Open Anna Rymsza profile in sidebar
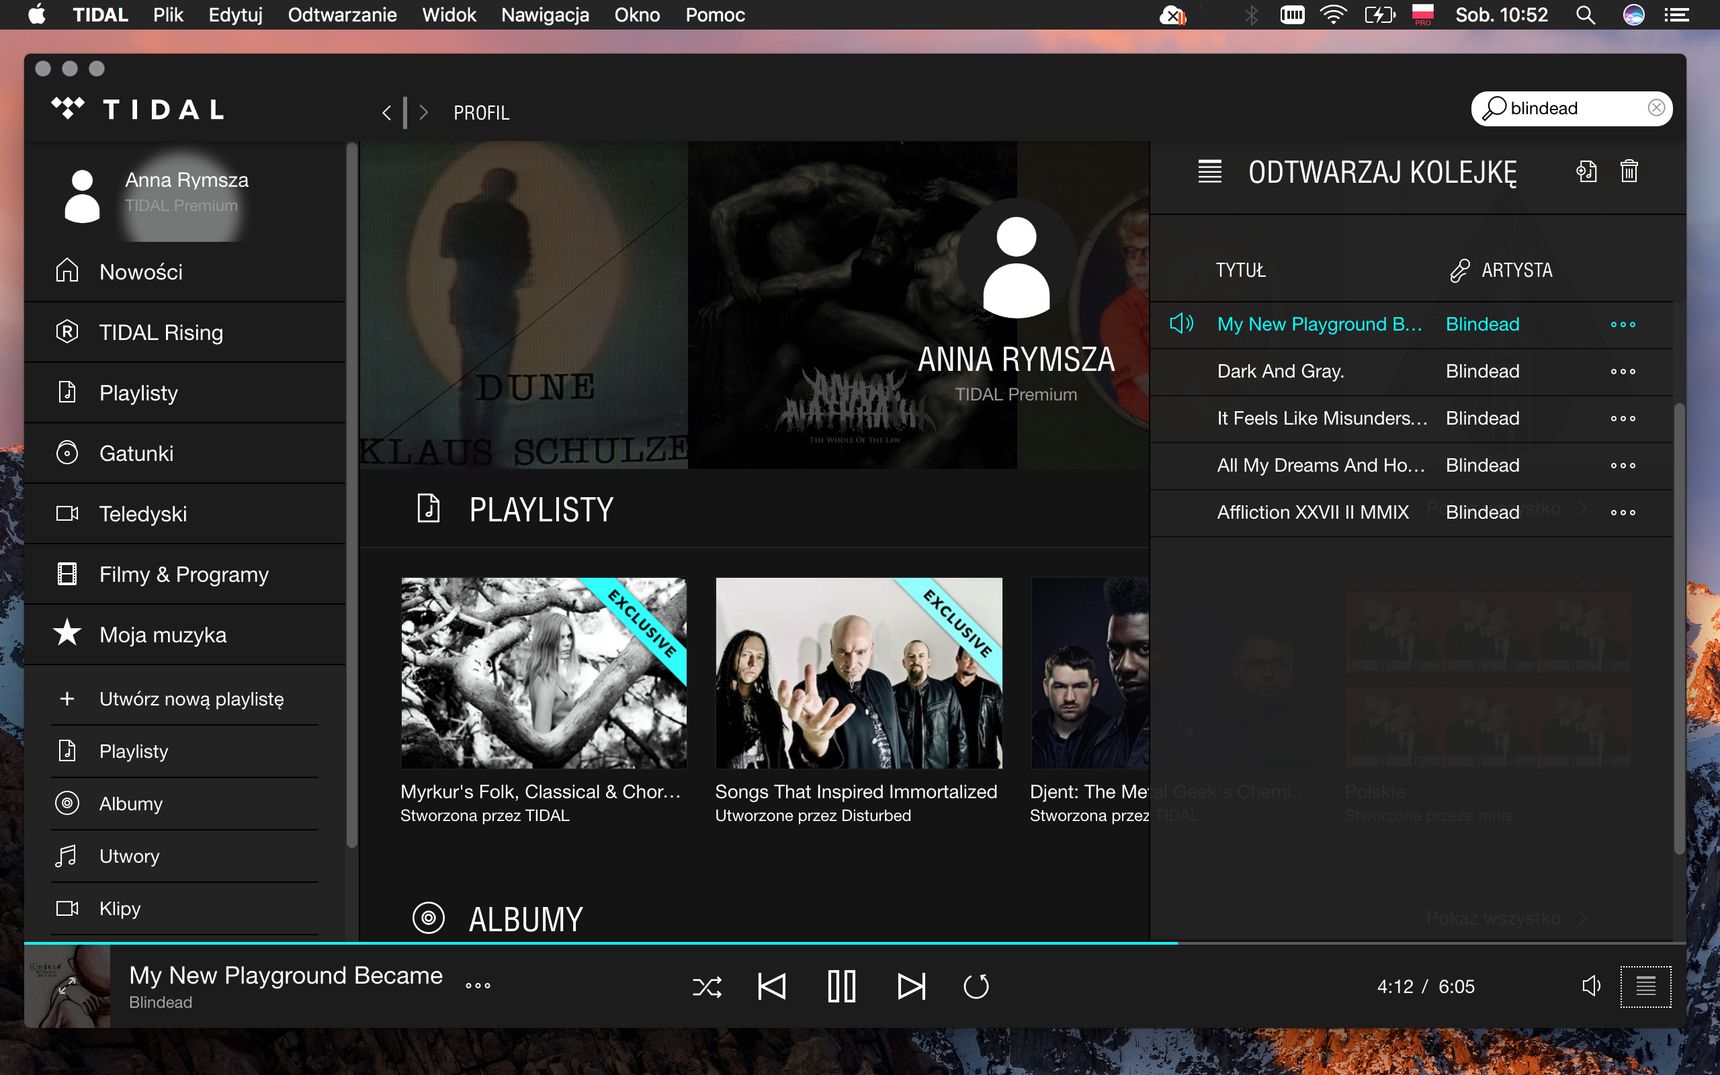 click(185, 193)
